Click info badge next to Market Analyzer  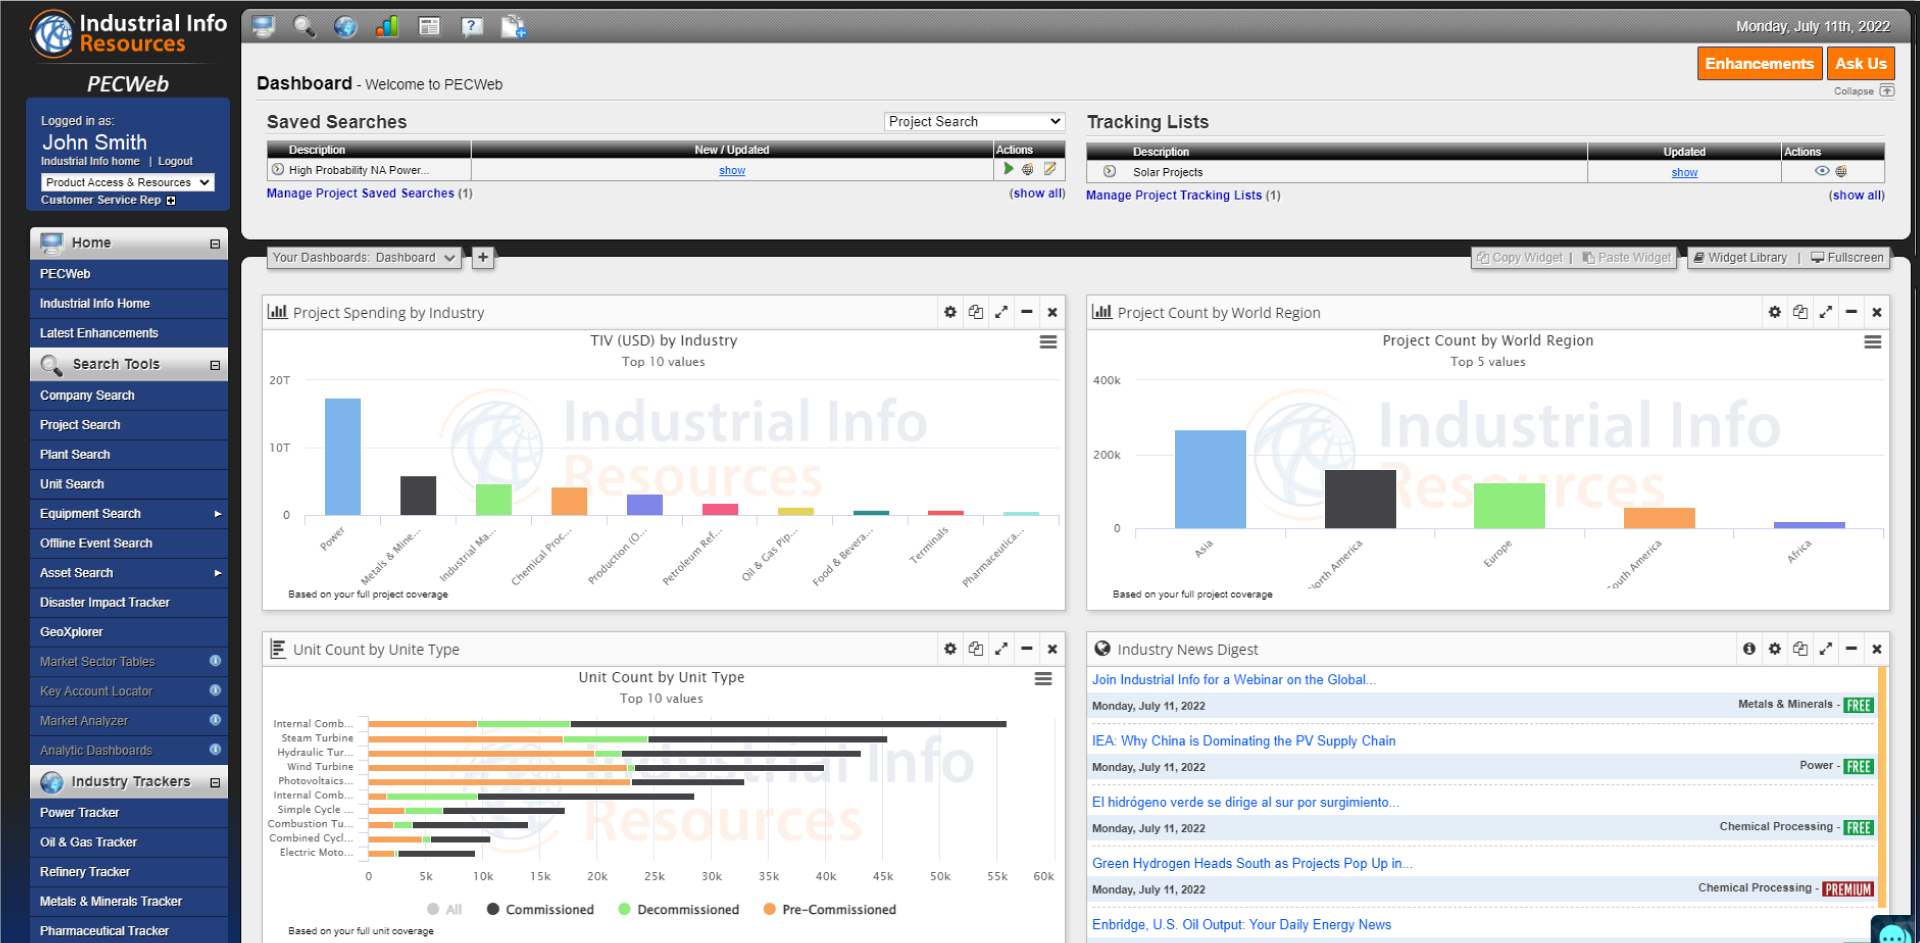[x=215, y=720]
